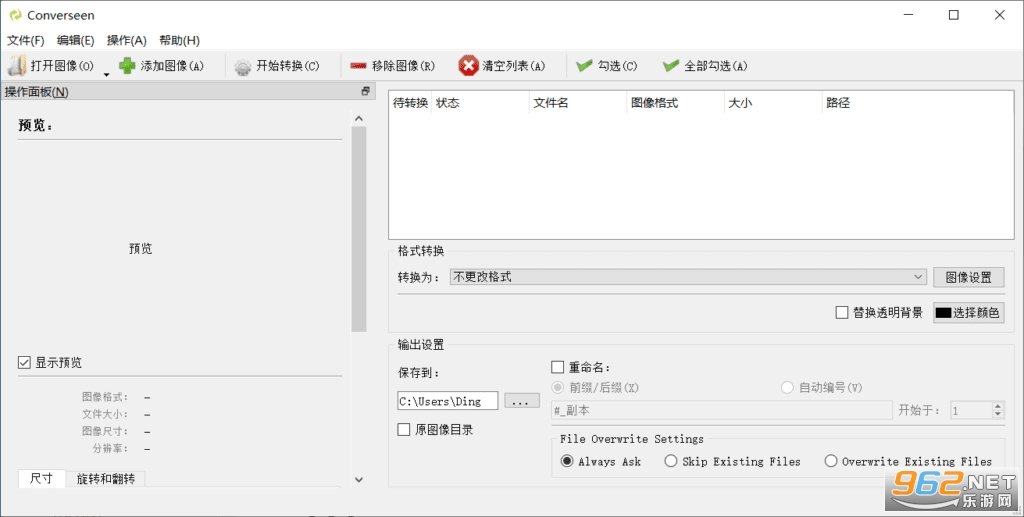Screen dimensions: 1024x517
Task: Select Overwrite Existing Files radio option
Action: point(831,462)
